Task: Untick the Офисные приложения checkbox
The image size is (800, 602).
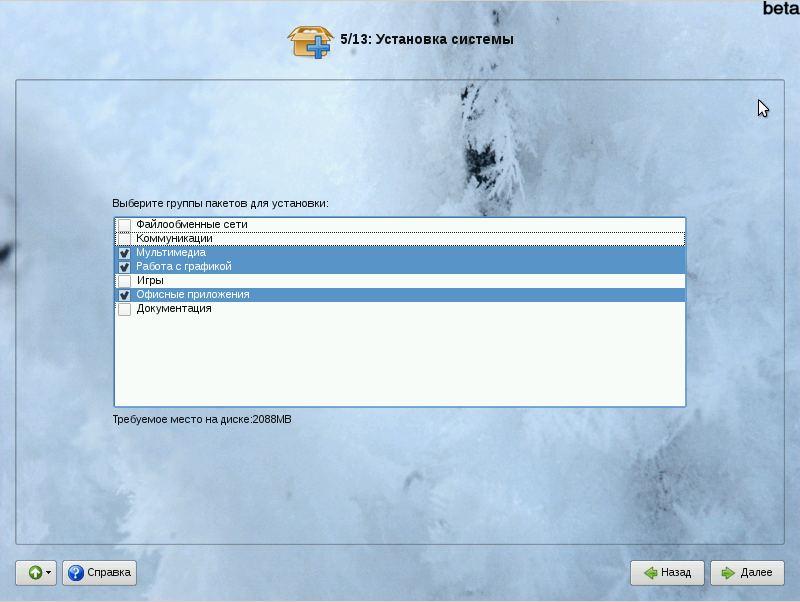Action: click(x=125, y=295)
